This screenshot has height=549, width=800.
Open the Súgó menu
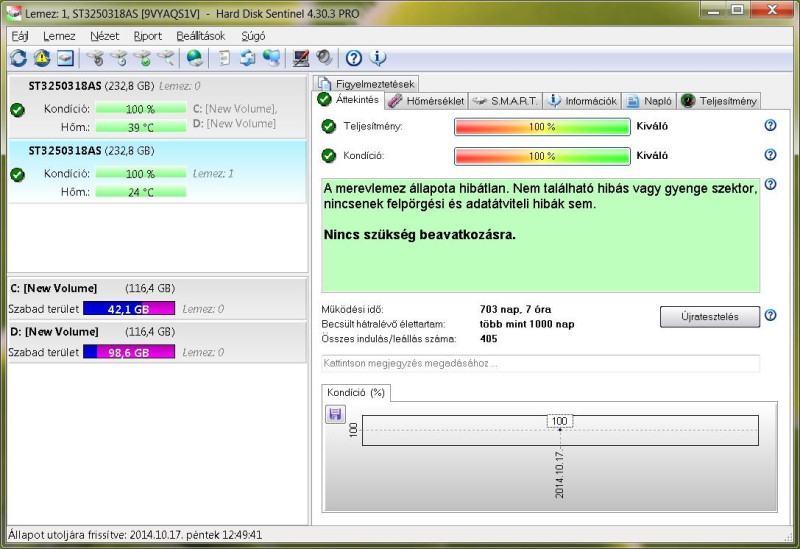(253, 36)
